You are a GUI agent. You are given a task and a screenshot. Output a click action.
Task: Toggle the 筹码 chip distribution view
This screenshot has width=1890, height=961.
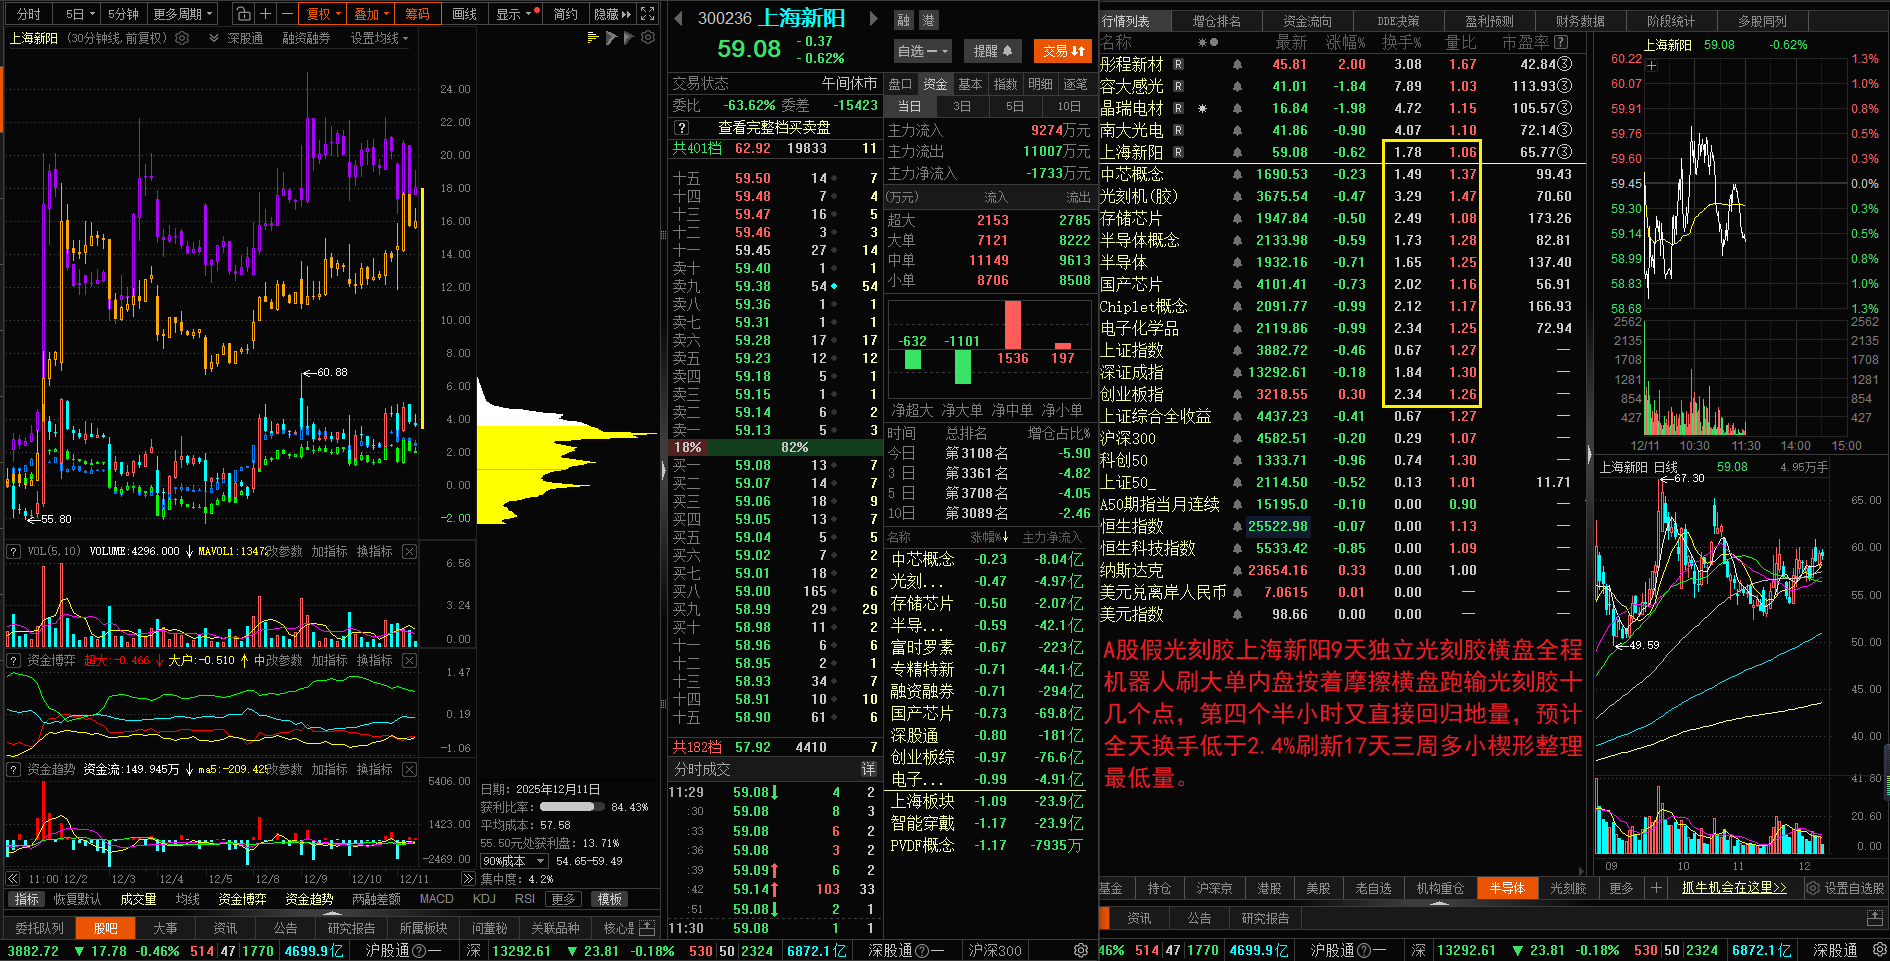coord(417,14)
